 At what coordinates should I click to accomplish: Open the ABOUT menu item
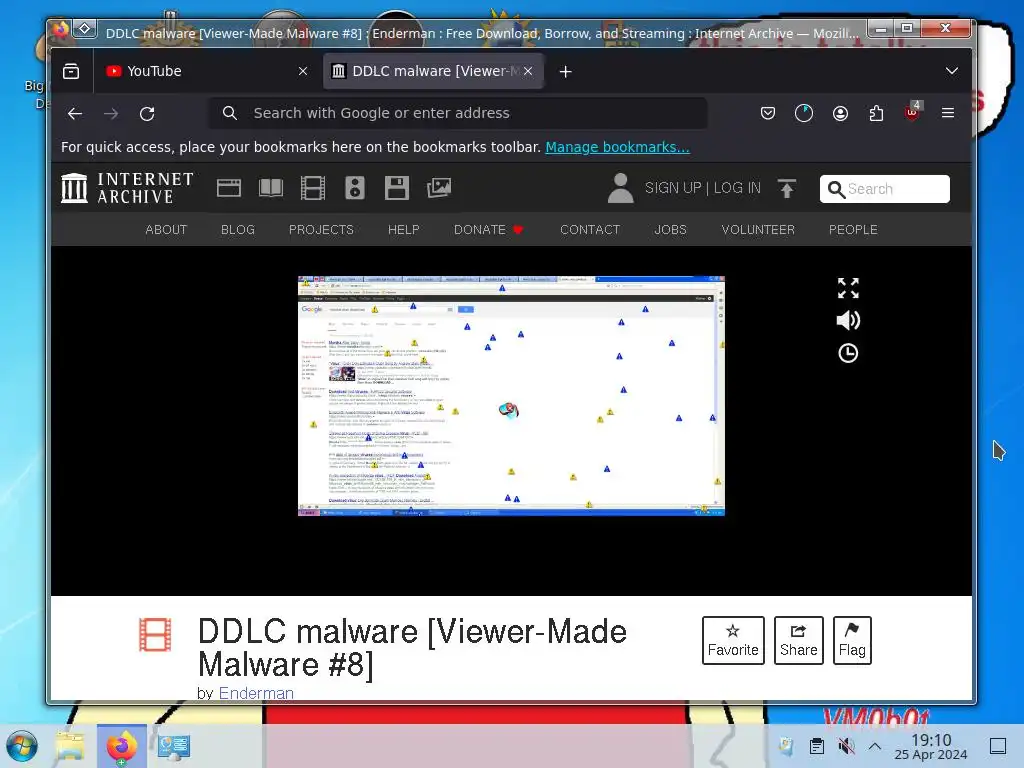coord(166,230)
